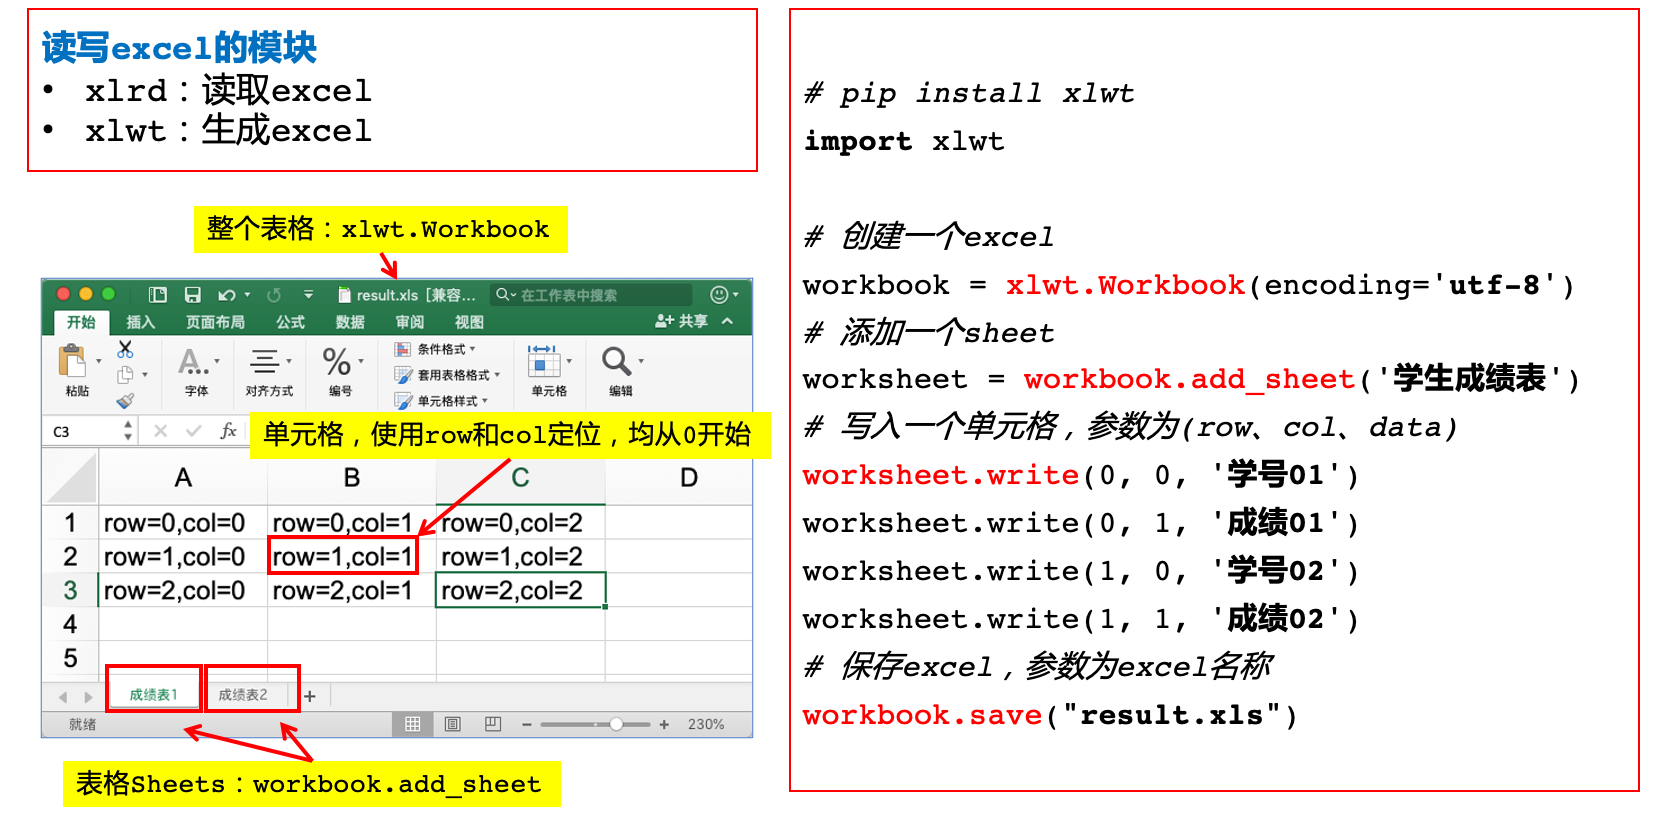This screenshot has height=814, width=1656.
Task: Expand the smiley feedback dropdown arrow
Action: pyautogui.click(x=736, y=295)
